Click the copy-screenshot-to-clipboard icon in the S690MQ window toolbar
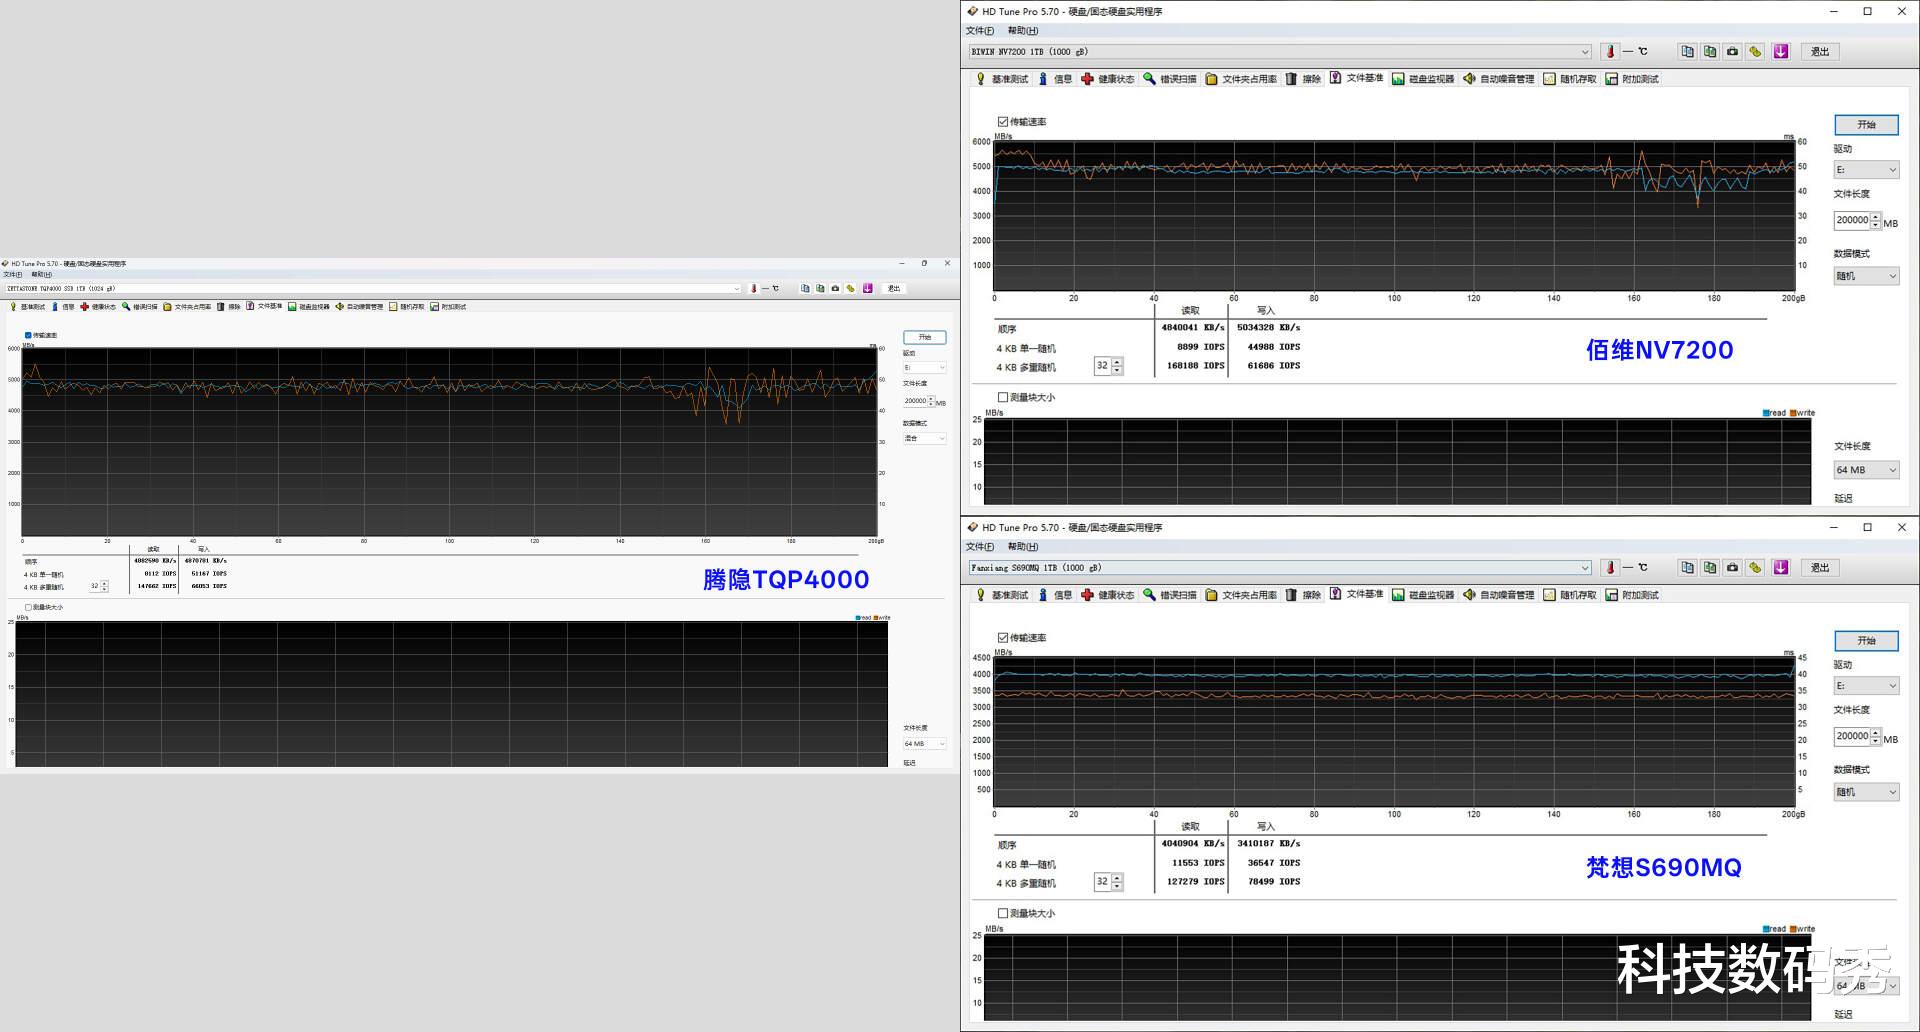This screenshot has height=1032, width=1920. click(x=1710, y=568)
